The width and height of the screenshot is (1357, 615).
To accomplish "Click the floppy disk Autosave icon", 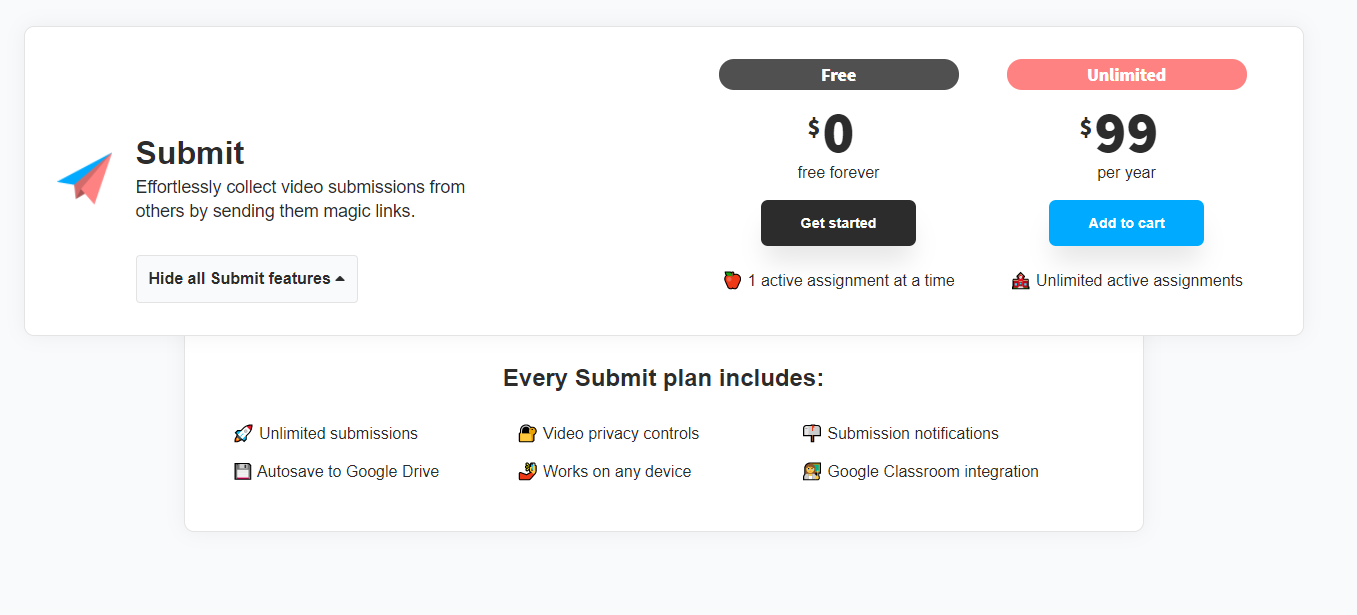I will [242, 471].
